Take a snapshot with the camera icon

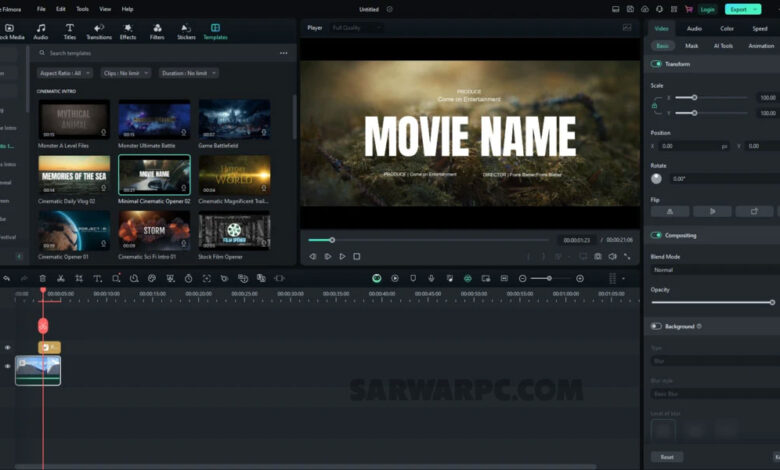click(x=598, y=256)
